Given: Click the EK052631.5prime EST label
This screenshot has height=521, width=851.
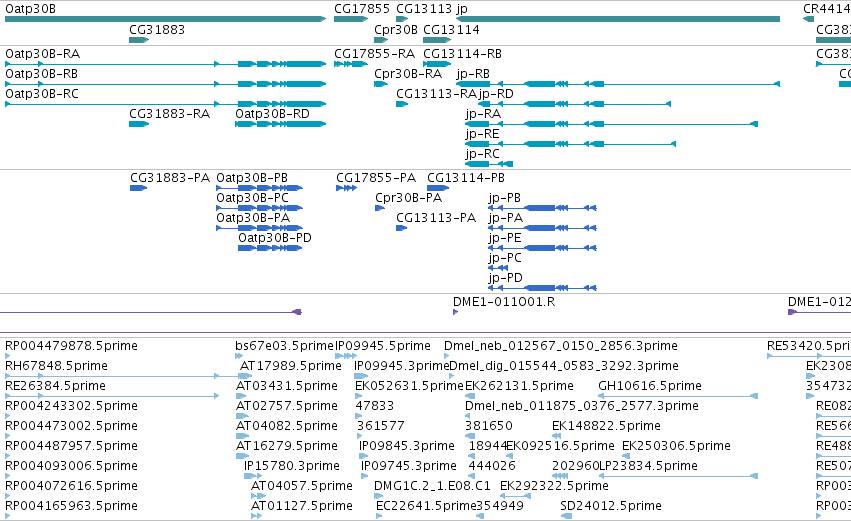Looking at the screenshot, I should (409, 386).
